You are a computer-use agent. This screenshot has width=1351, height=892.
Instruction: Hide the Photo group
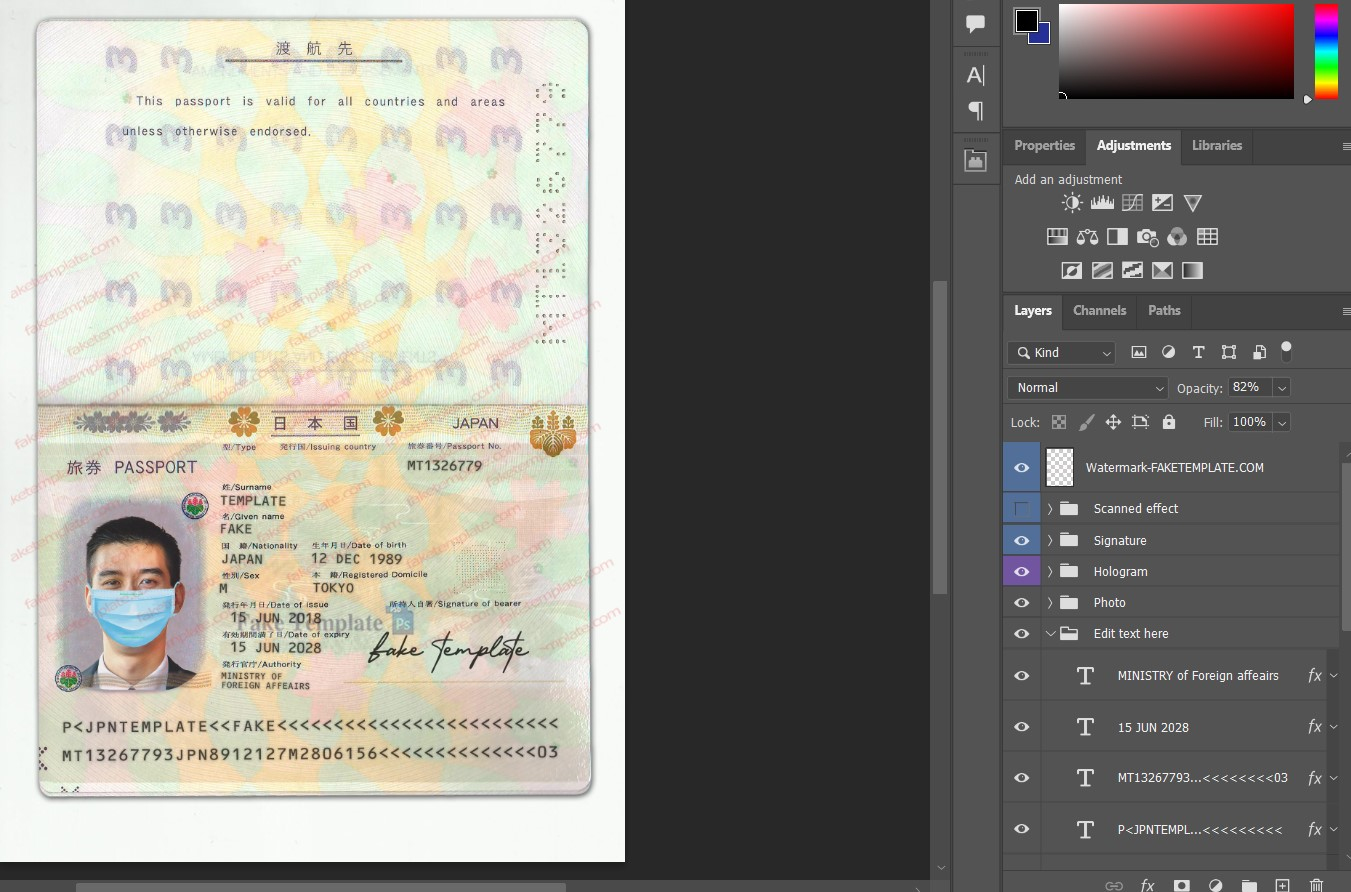click(1021, 602)
